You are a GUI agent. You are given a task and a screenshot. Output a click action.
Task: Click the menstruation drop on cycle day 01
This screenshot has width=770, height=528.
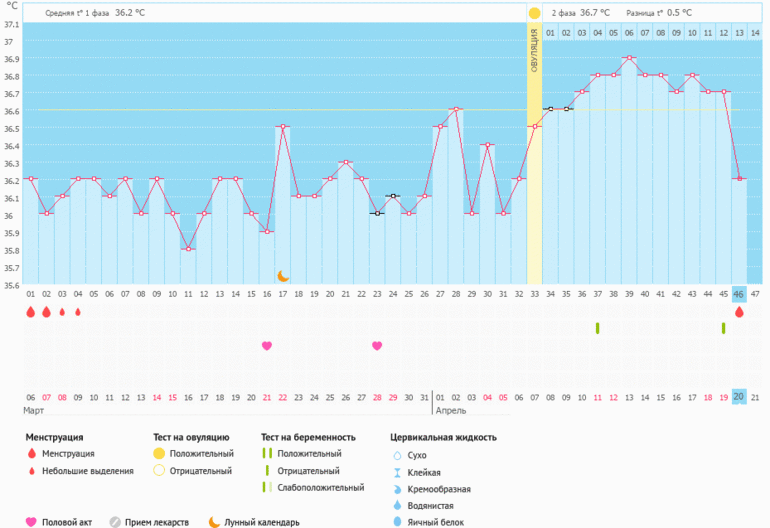[30, 312]
